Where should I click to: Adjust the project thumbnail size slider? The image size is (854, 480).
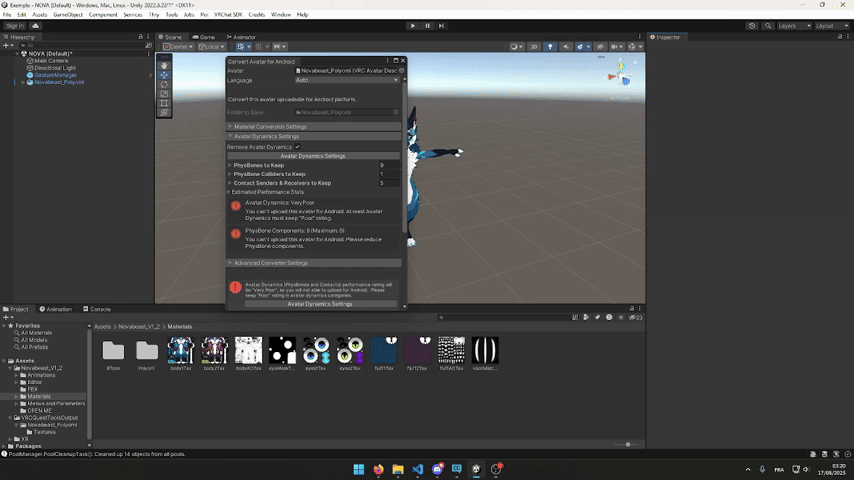click(x=628, y=444)
